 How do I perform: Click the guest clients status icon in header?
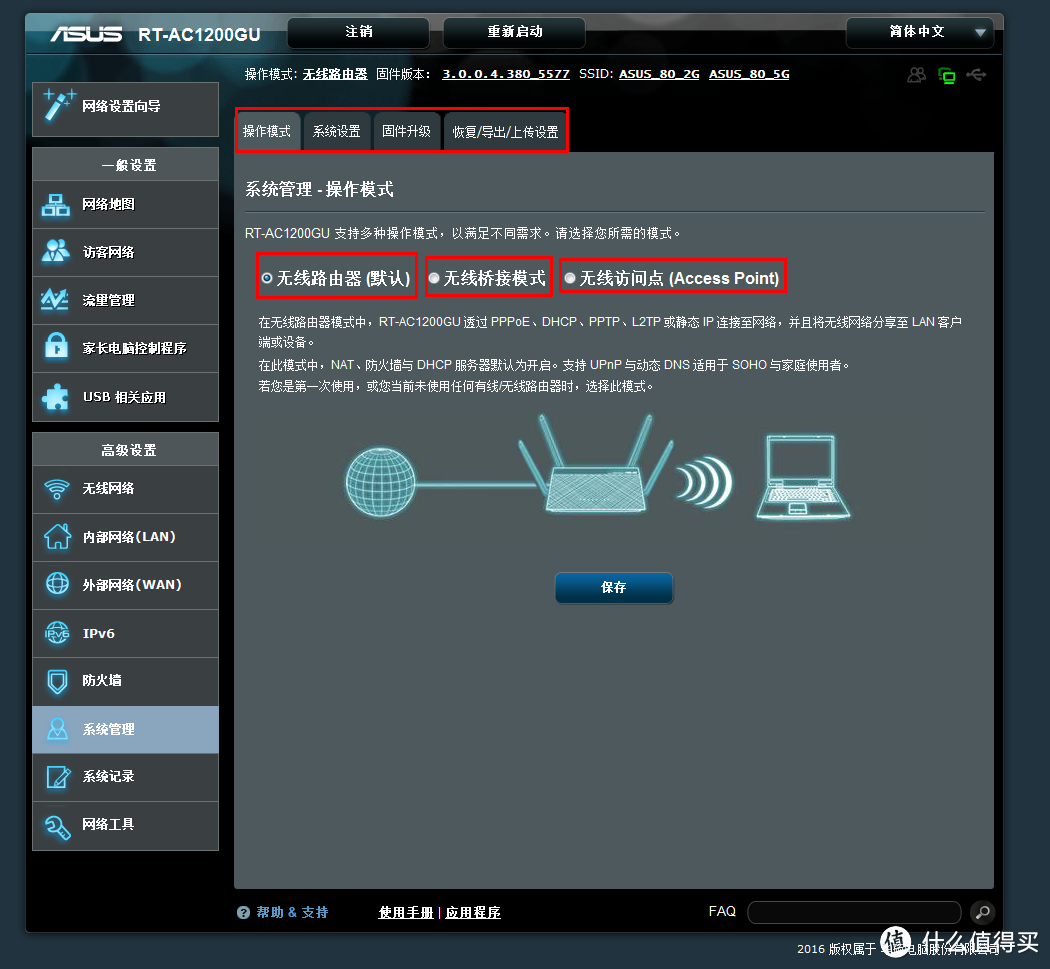click(x=917, y=74)
